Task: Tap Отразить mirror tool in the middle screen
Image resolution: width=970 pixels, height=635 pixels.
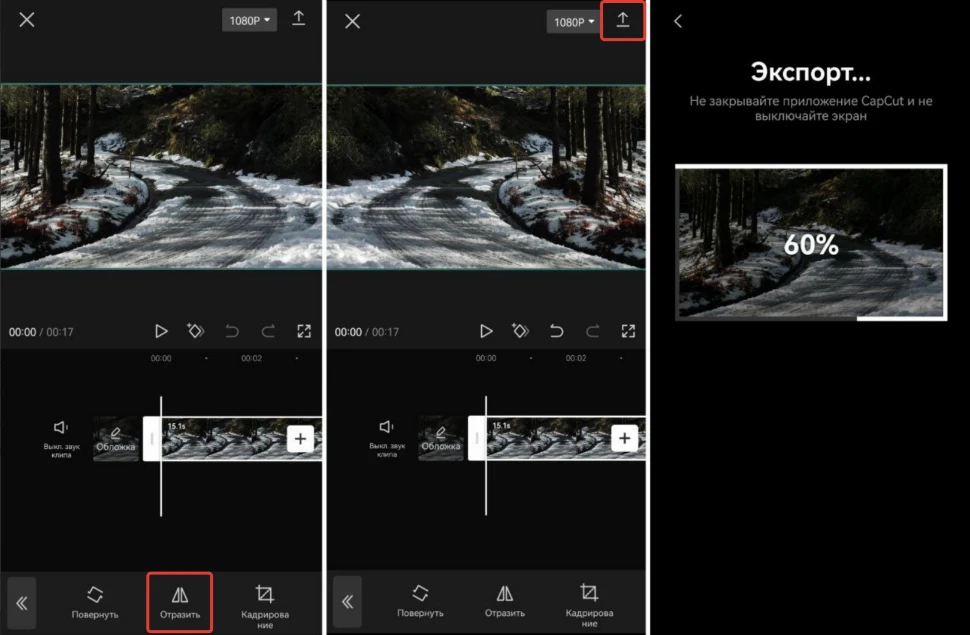Action: click(505, 601)
